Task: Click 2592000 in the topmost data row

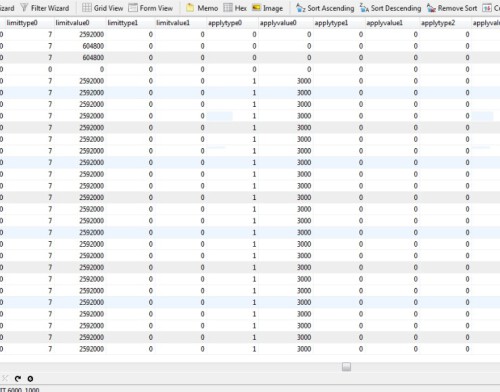Action: (x=91, y=34)
